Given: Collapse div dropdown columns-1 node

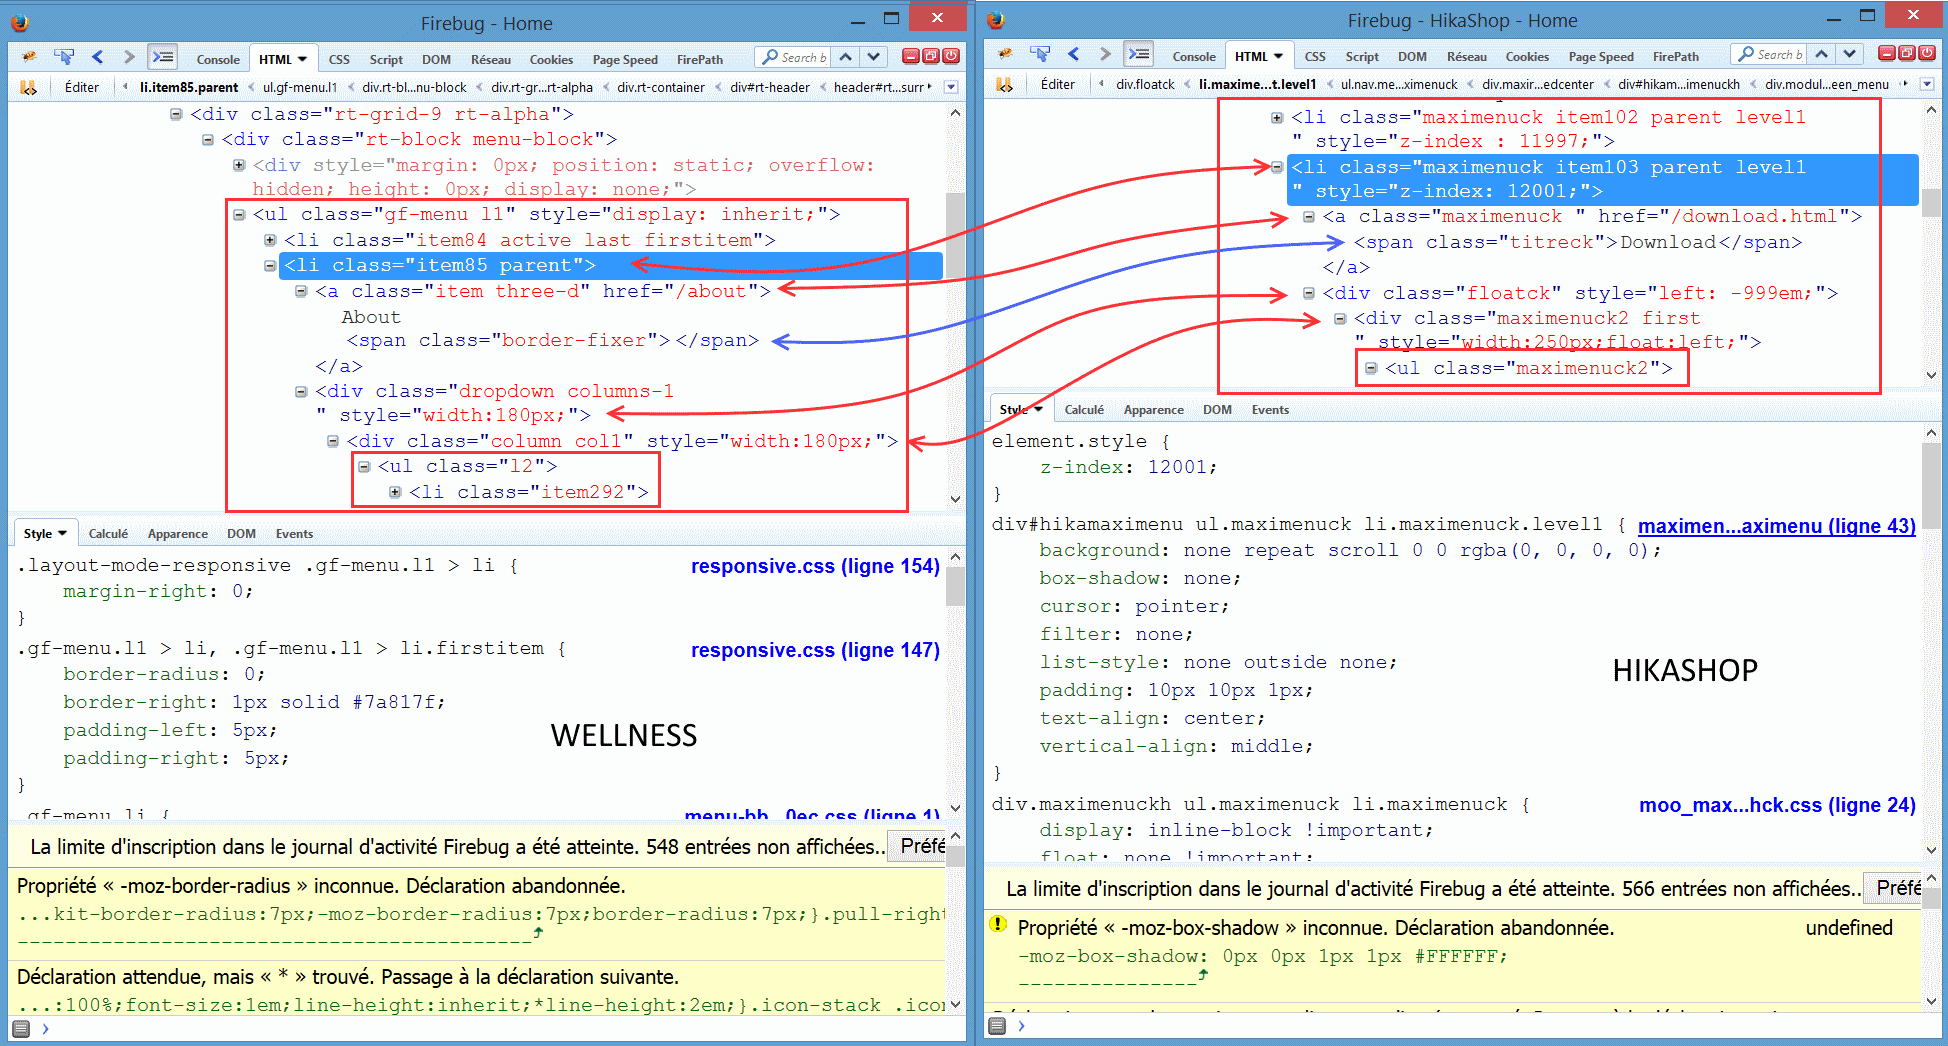Looking at the screenshot, I should pos(301,391).
